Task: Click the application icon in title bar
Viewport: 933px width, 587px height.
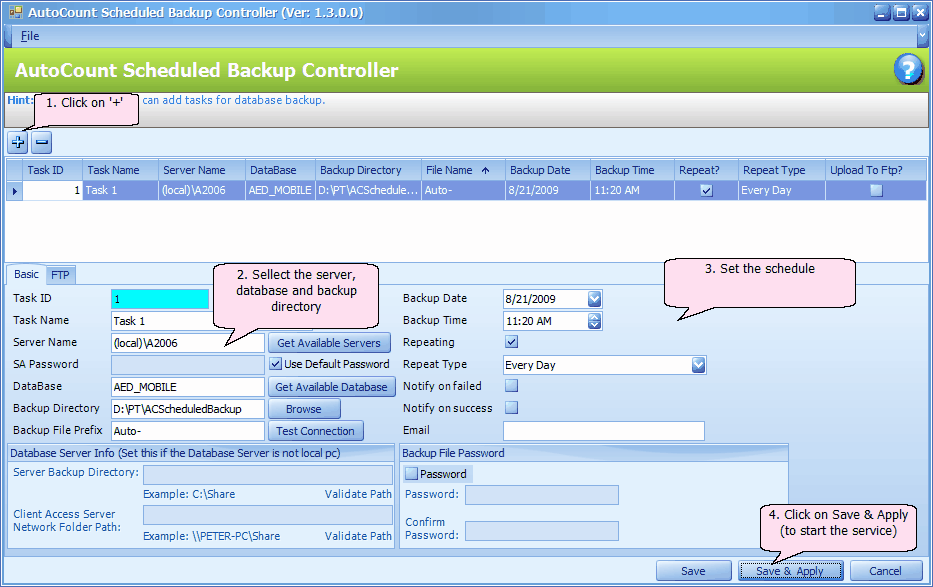Action: (x=15, y=12)
